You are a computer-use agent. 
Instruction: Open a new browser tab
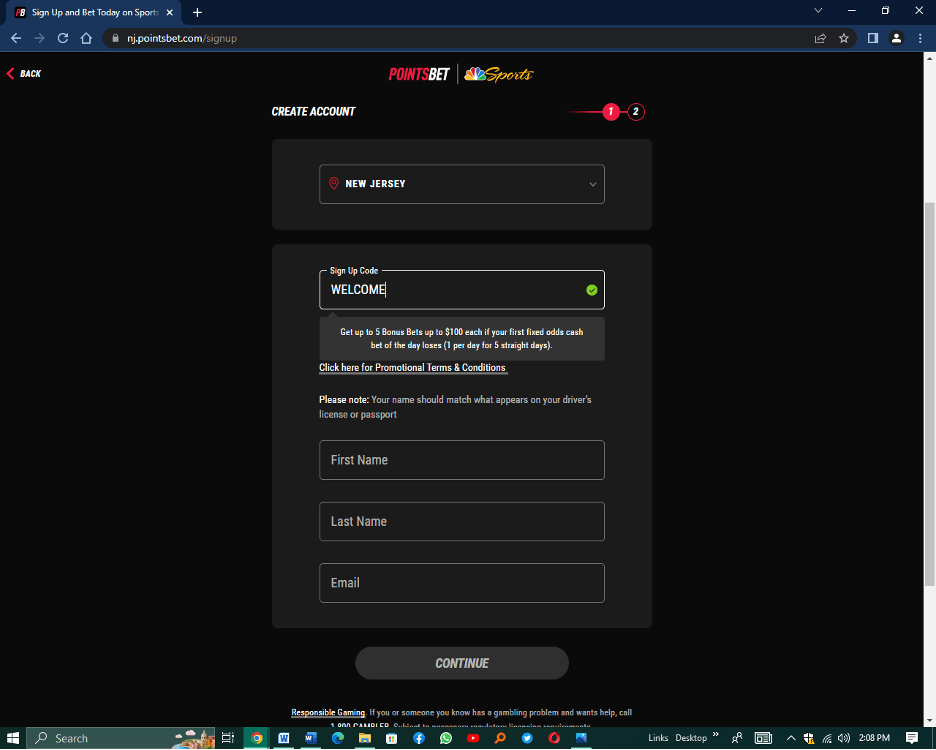pos(197,12)
